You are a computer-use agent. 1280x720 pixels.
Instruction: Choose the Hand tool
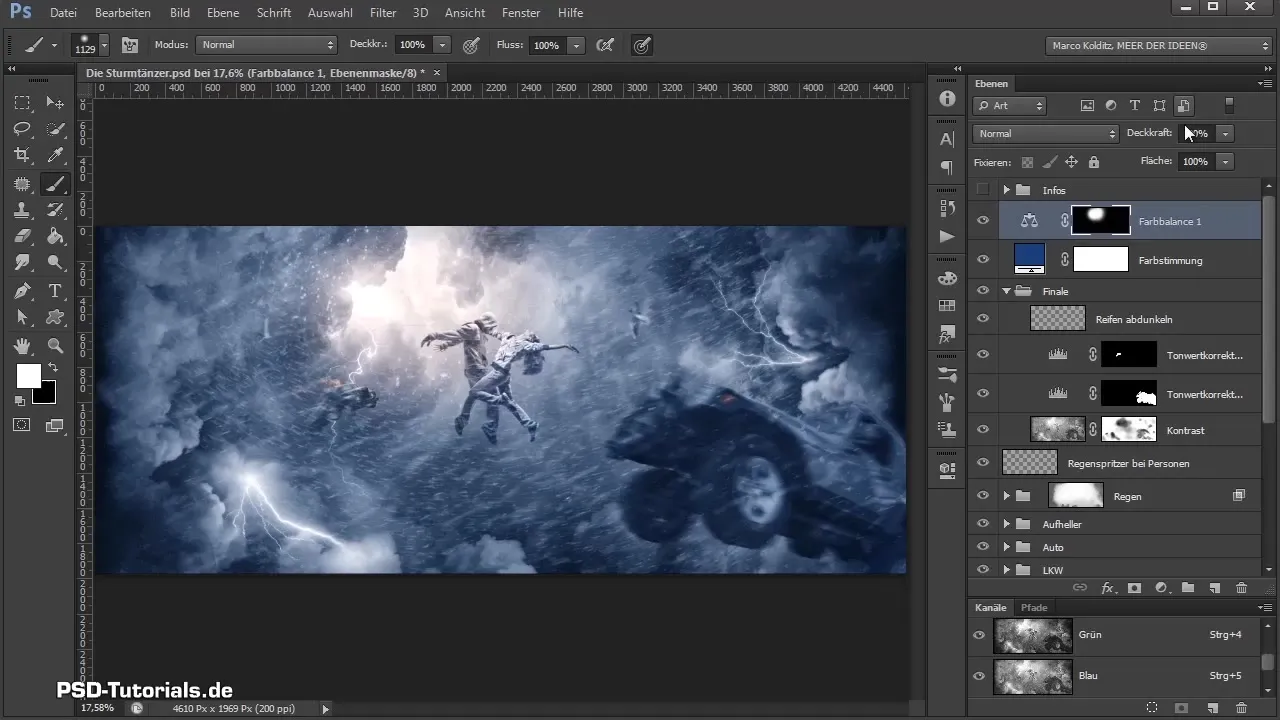22,346
